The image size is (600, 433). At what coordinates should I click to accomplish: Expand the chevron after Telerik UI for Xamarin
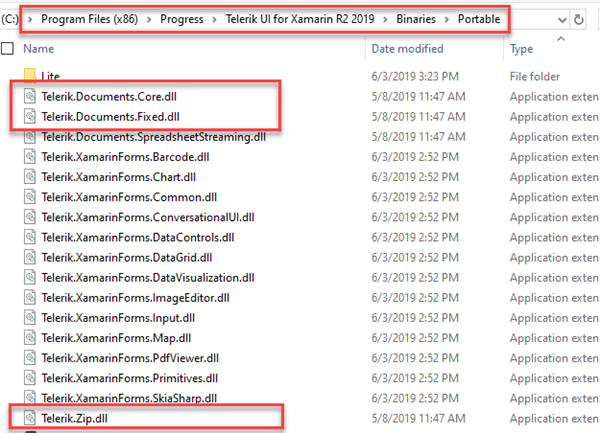click(x=385, y=19)
